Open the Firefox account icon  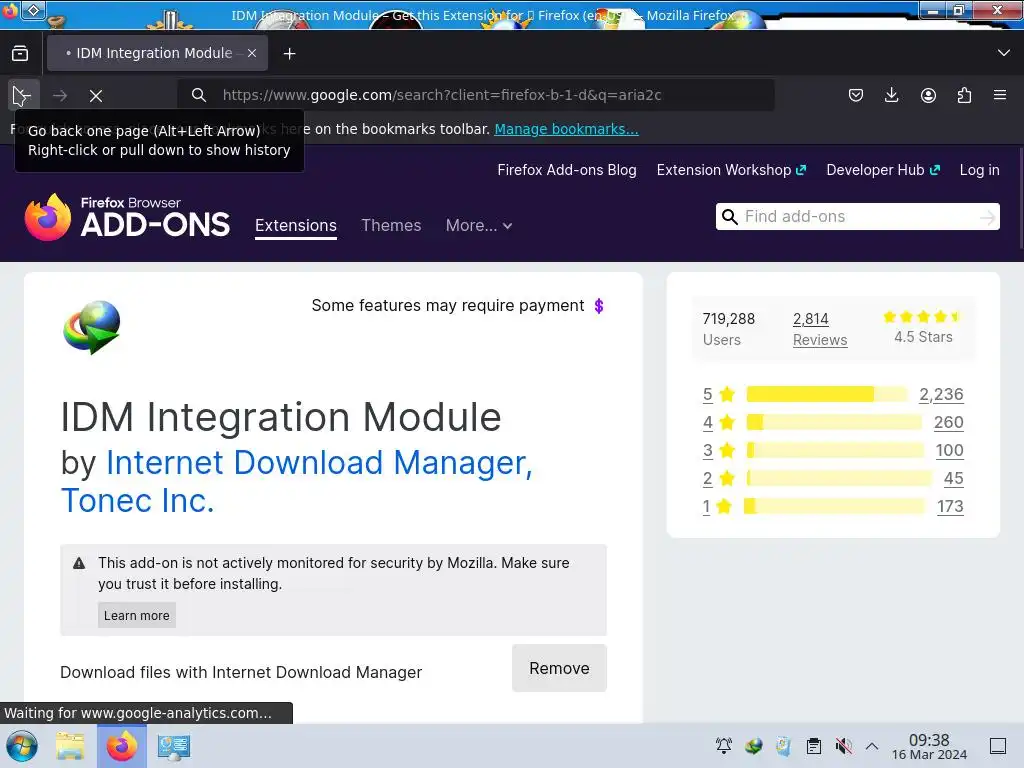(x=928, y=95)
